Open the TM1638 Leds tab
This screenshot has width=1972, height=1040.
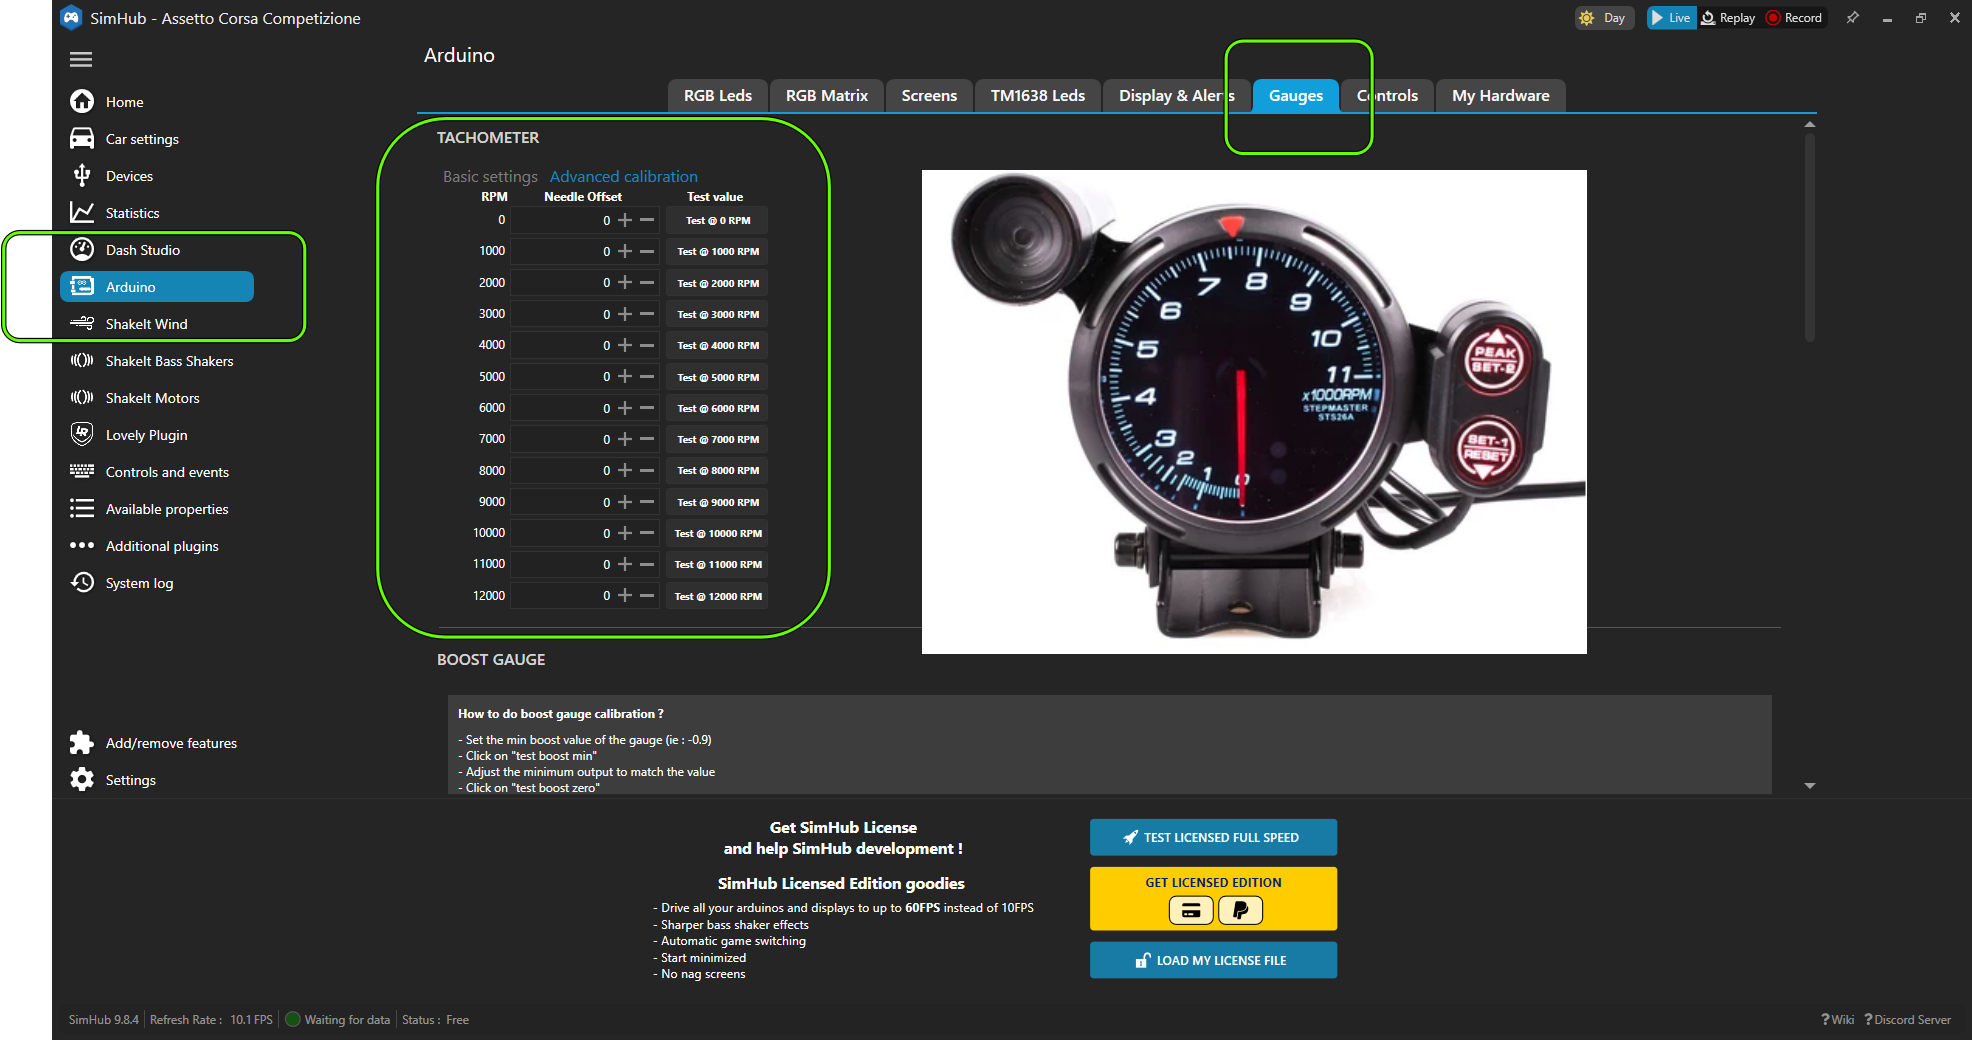[x=1037, y=96]
